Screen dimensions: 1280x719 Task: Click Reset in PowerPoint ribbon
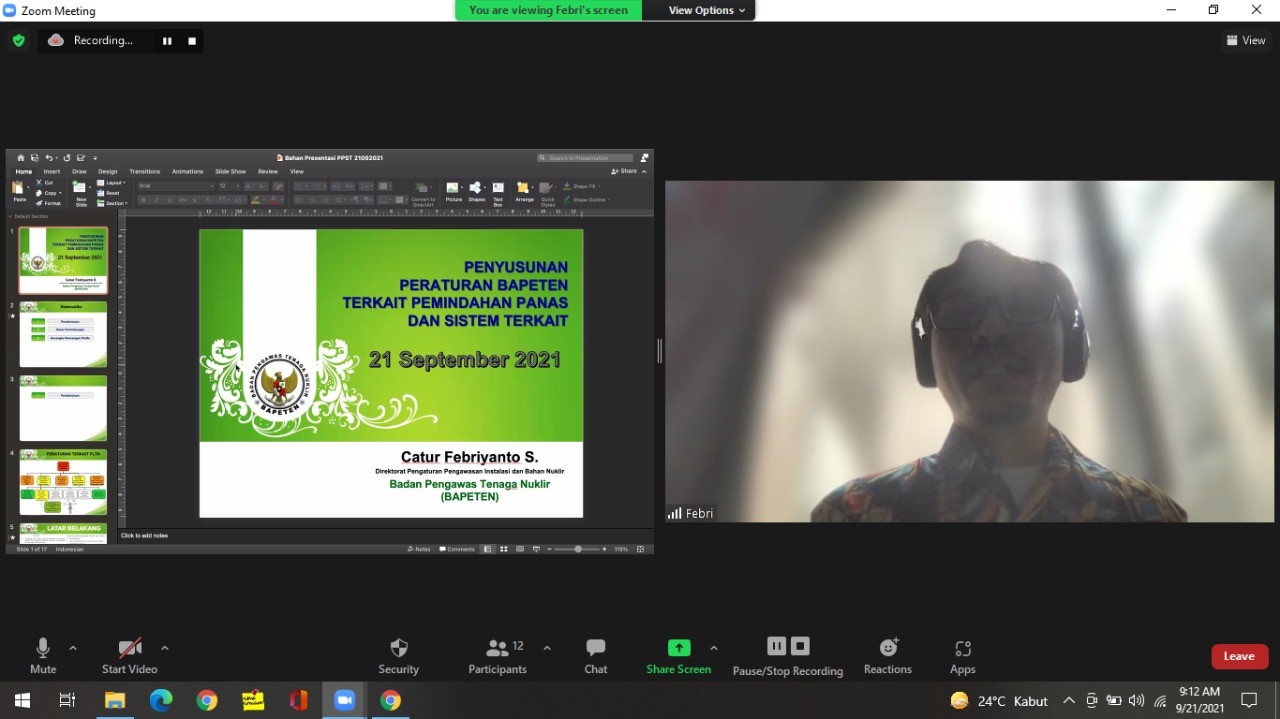108,193
